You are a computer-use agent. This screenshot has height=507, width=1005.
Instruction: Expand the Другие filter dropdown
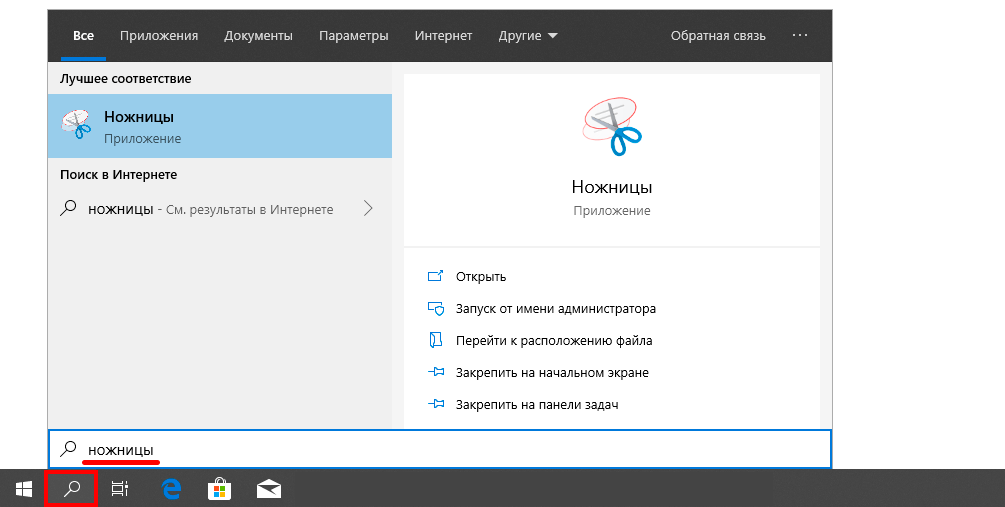[x=528, y=36]
